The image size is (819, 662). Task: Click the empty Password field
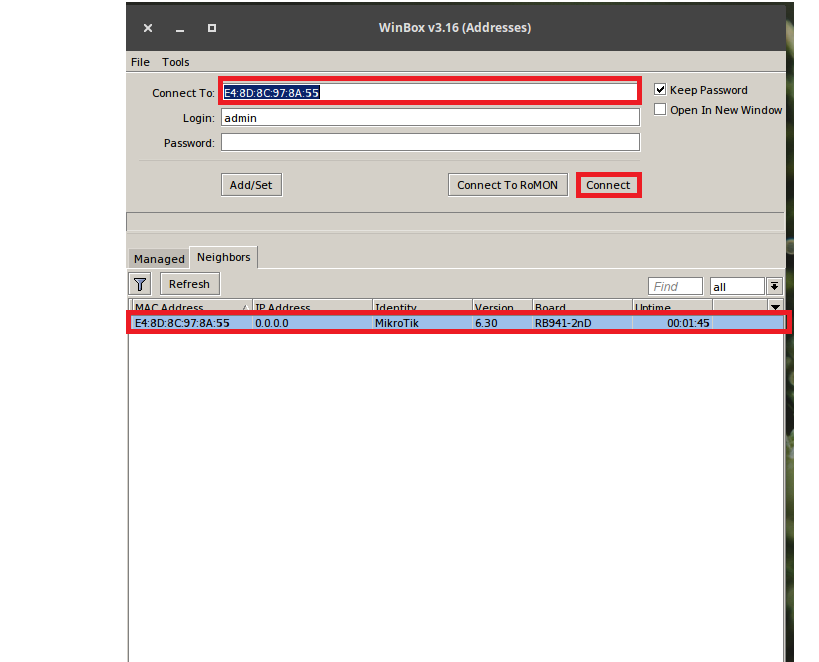tap(430, 141)
